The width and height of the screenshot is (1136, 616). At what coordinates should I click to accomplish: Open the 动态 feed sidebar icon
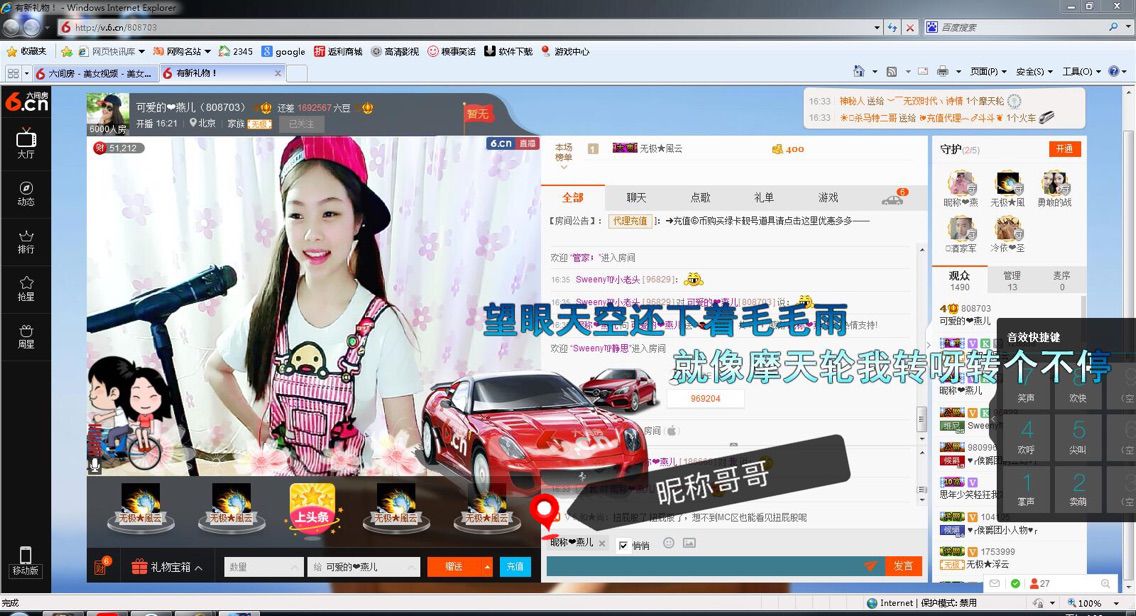click(26, 193)
